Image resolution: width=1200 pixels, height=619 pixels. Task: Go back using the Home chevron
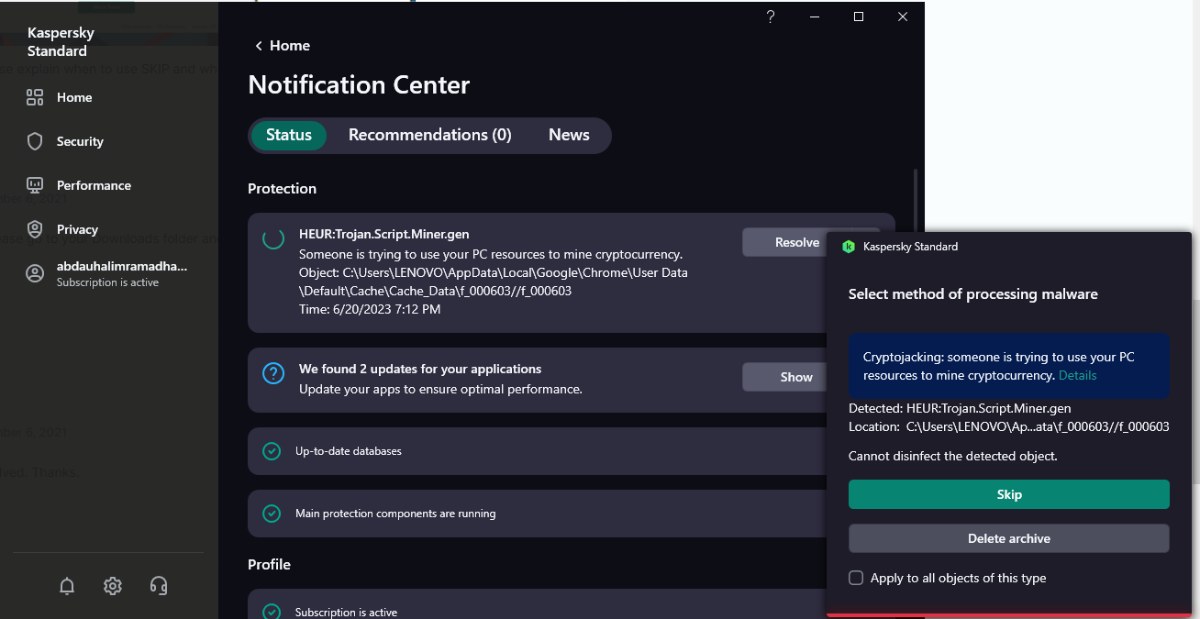(x=259, y=46)
